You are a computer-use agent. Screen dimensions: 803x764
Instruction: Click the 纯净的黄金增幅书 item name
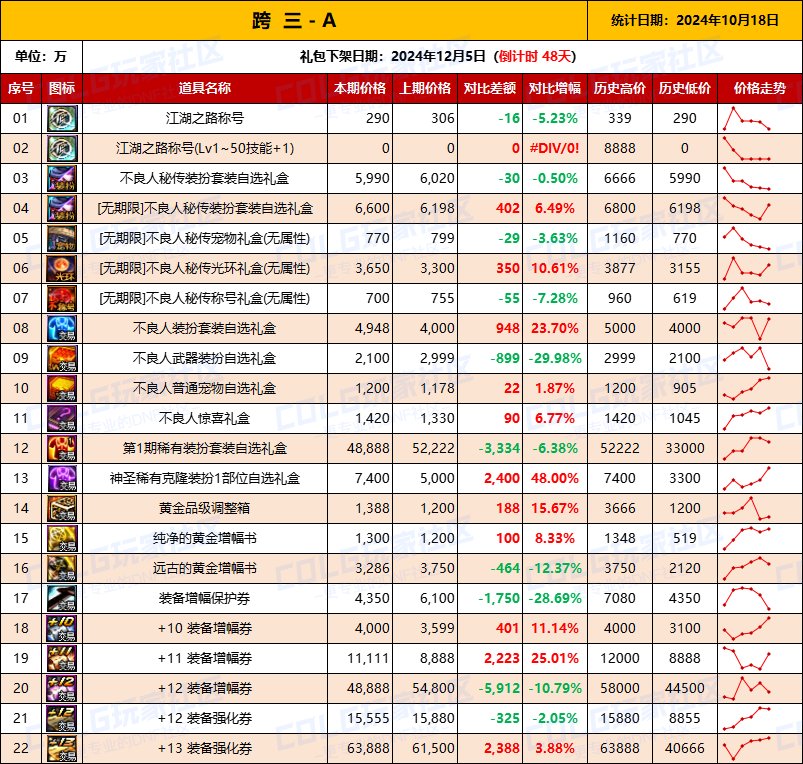point(205,538)
